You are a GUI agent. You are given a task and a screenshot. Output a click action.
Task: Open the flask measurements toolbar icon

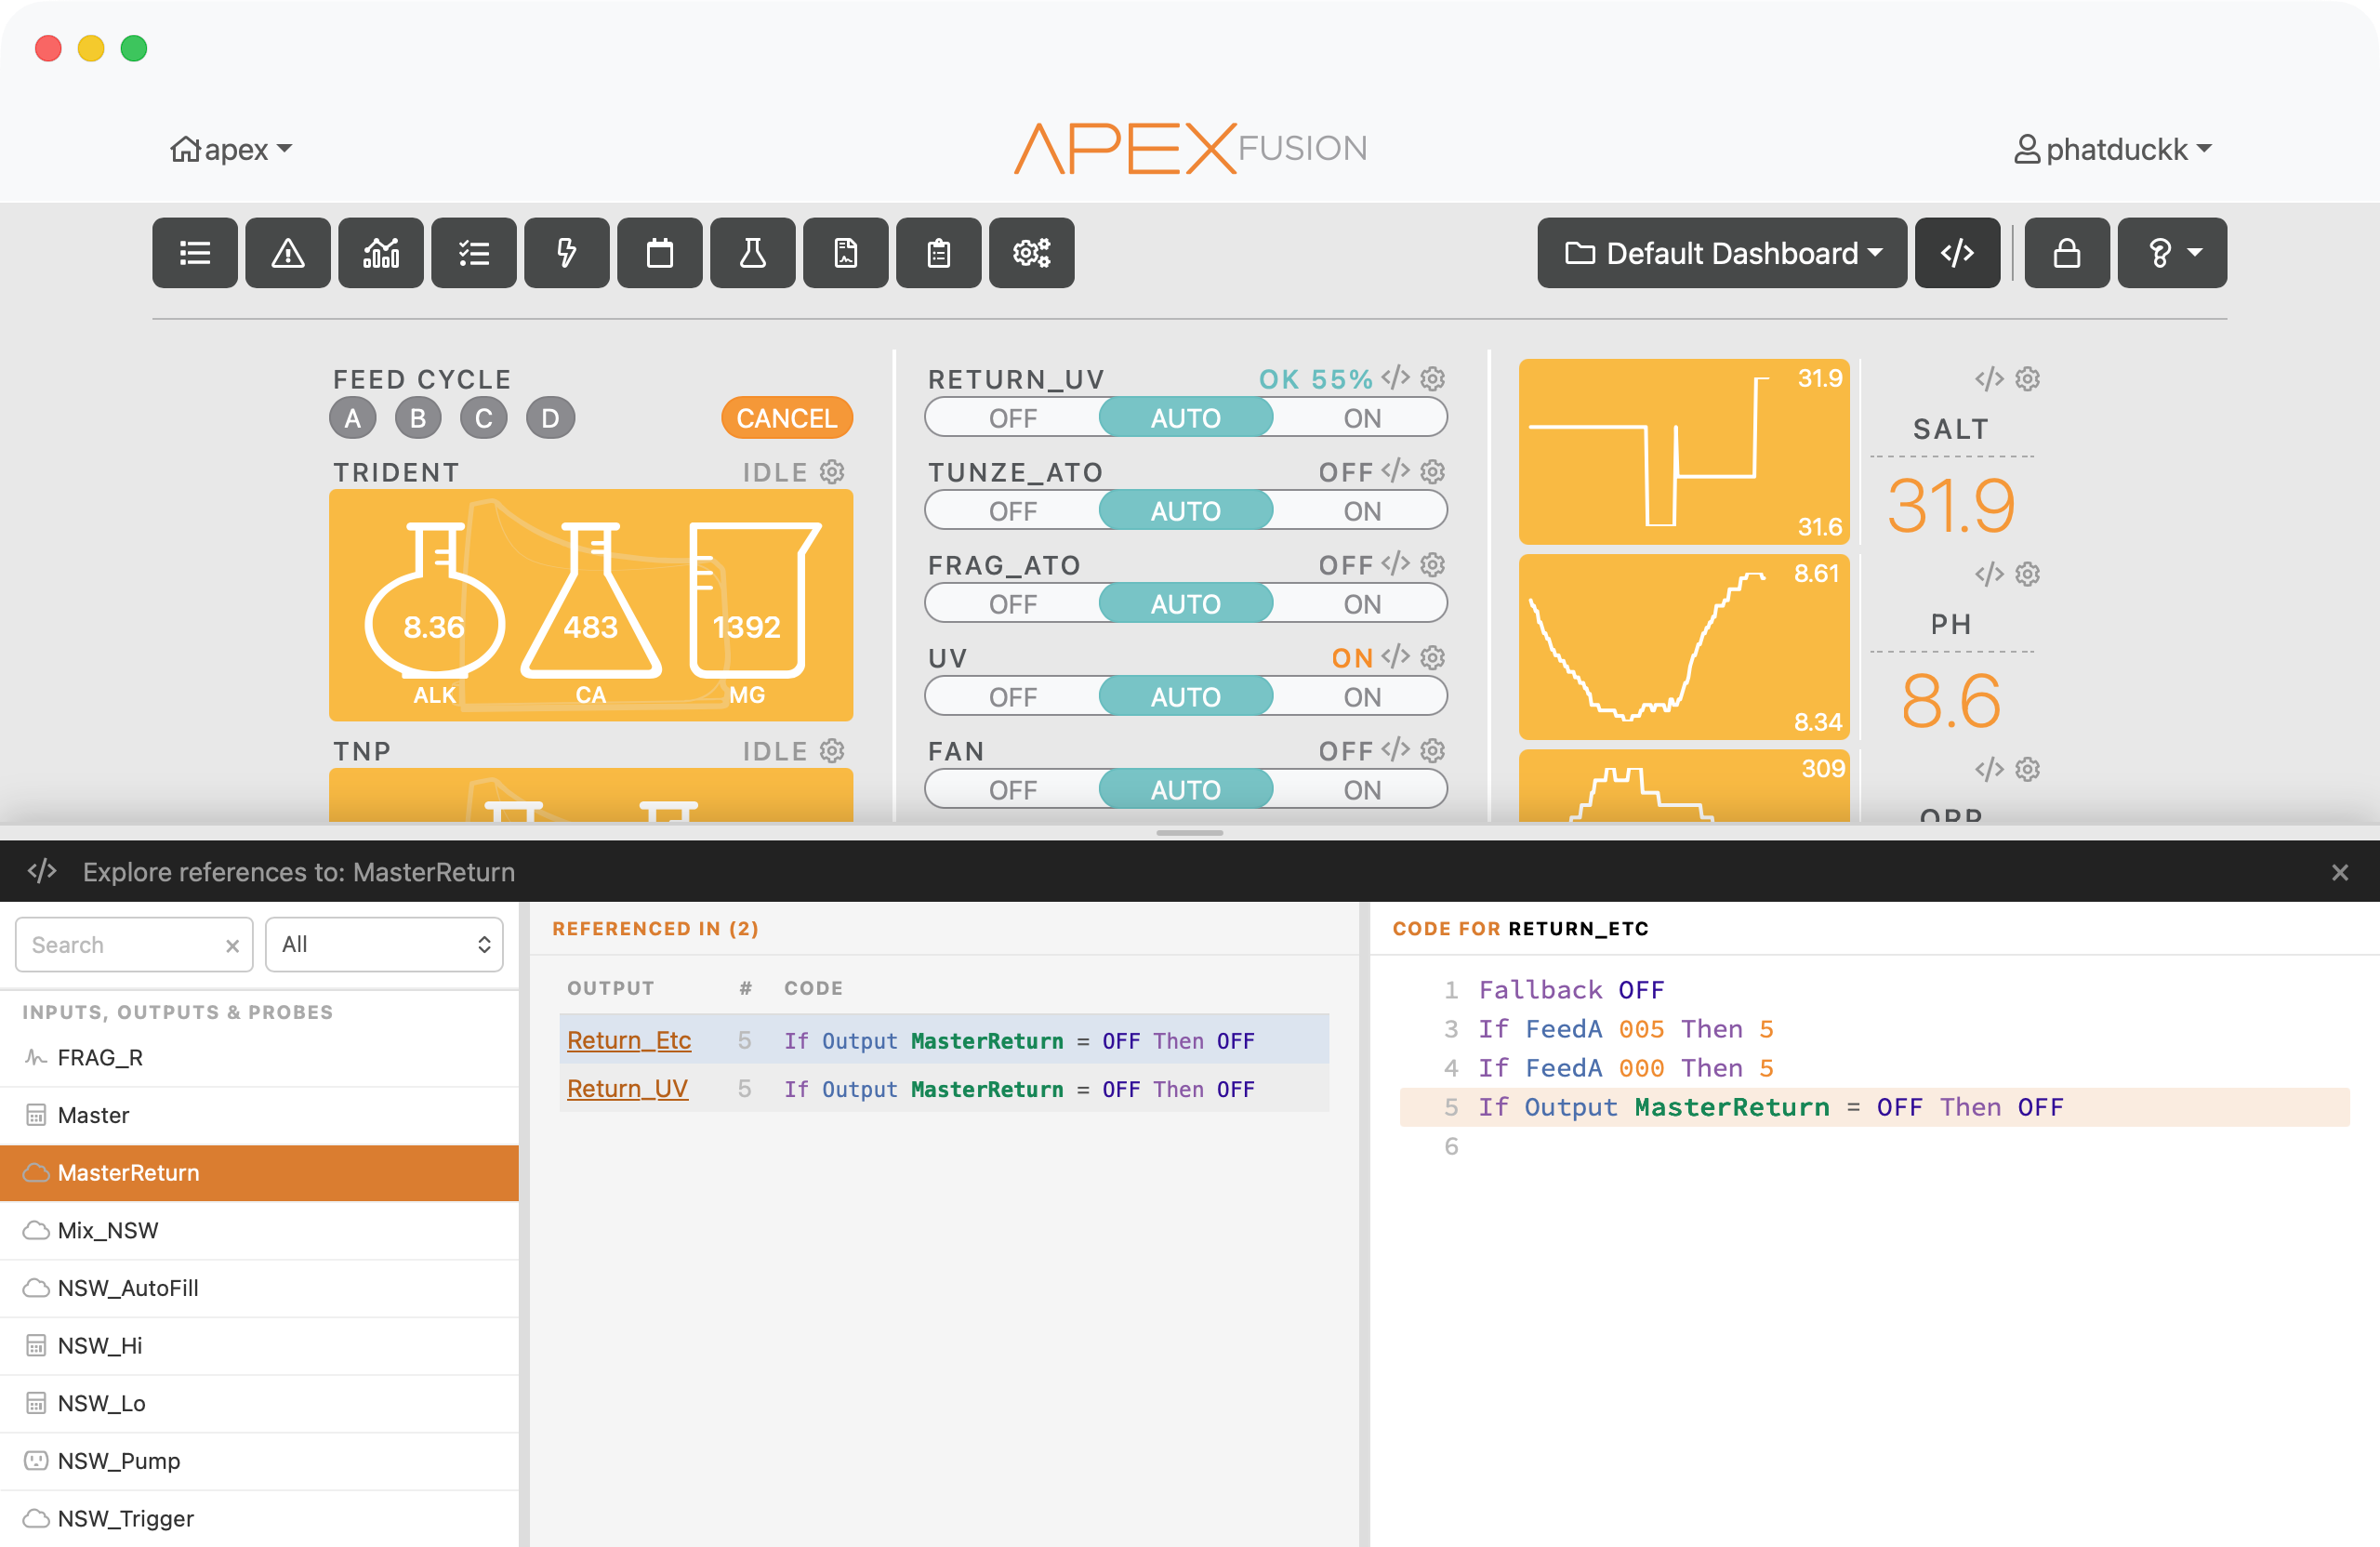pyautogui.click(x=753, y=253)
